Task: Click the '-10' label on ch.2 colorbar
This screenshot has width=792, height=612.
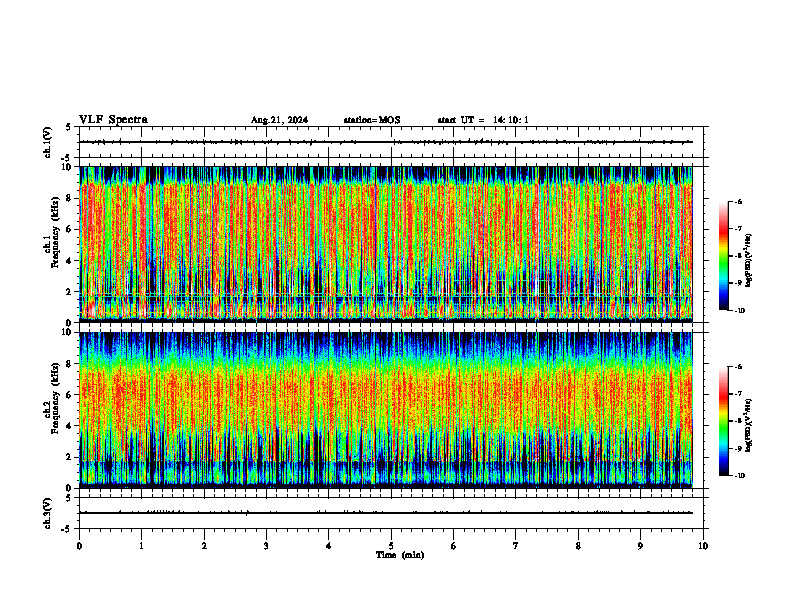Action: (x=740, y=476)
